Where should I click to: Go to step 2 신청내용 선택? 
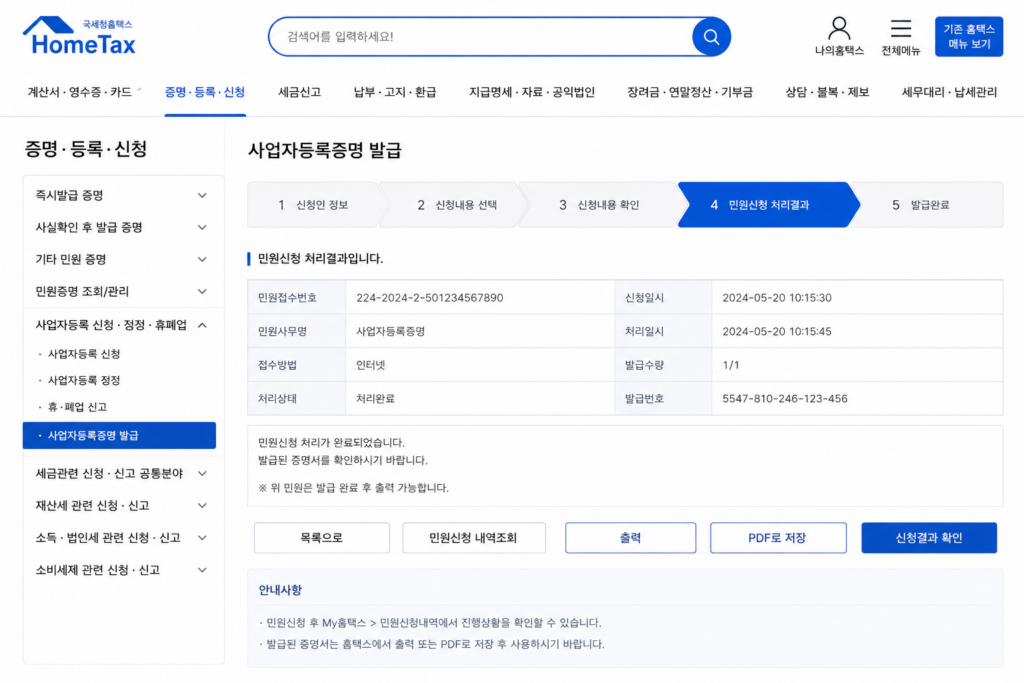click(456, 205)
